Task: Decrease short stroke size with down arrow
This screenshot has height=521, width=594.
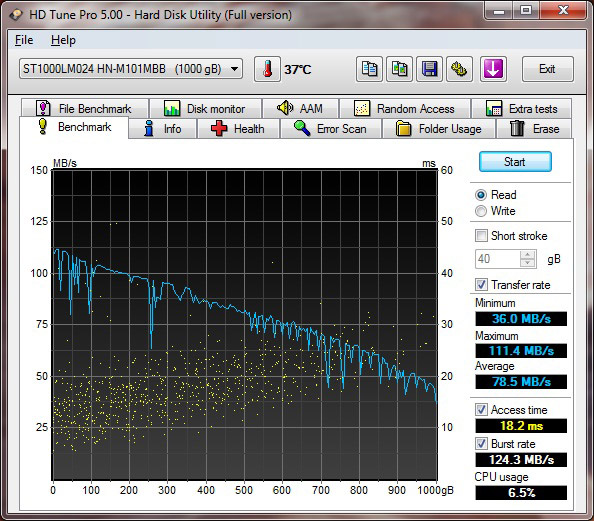Action: coord(528,263)
